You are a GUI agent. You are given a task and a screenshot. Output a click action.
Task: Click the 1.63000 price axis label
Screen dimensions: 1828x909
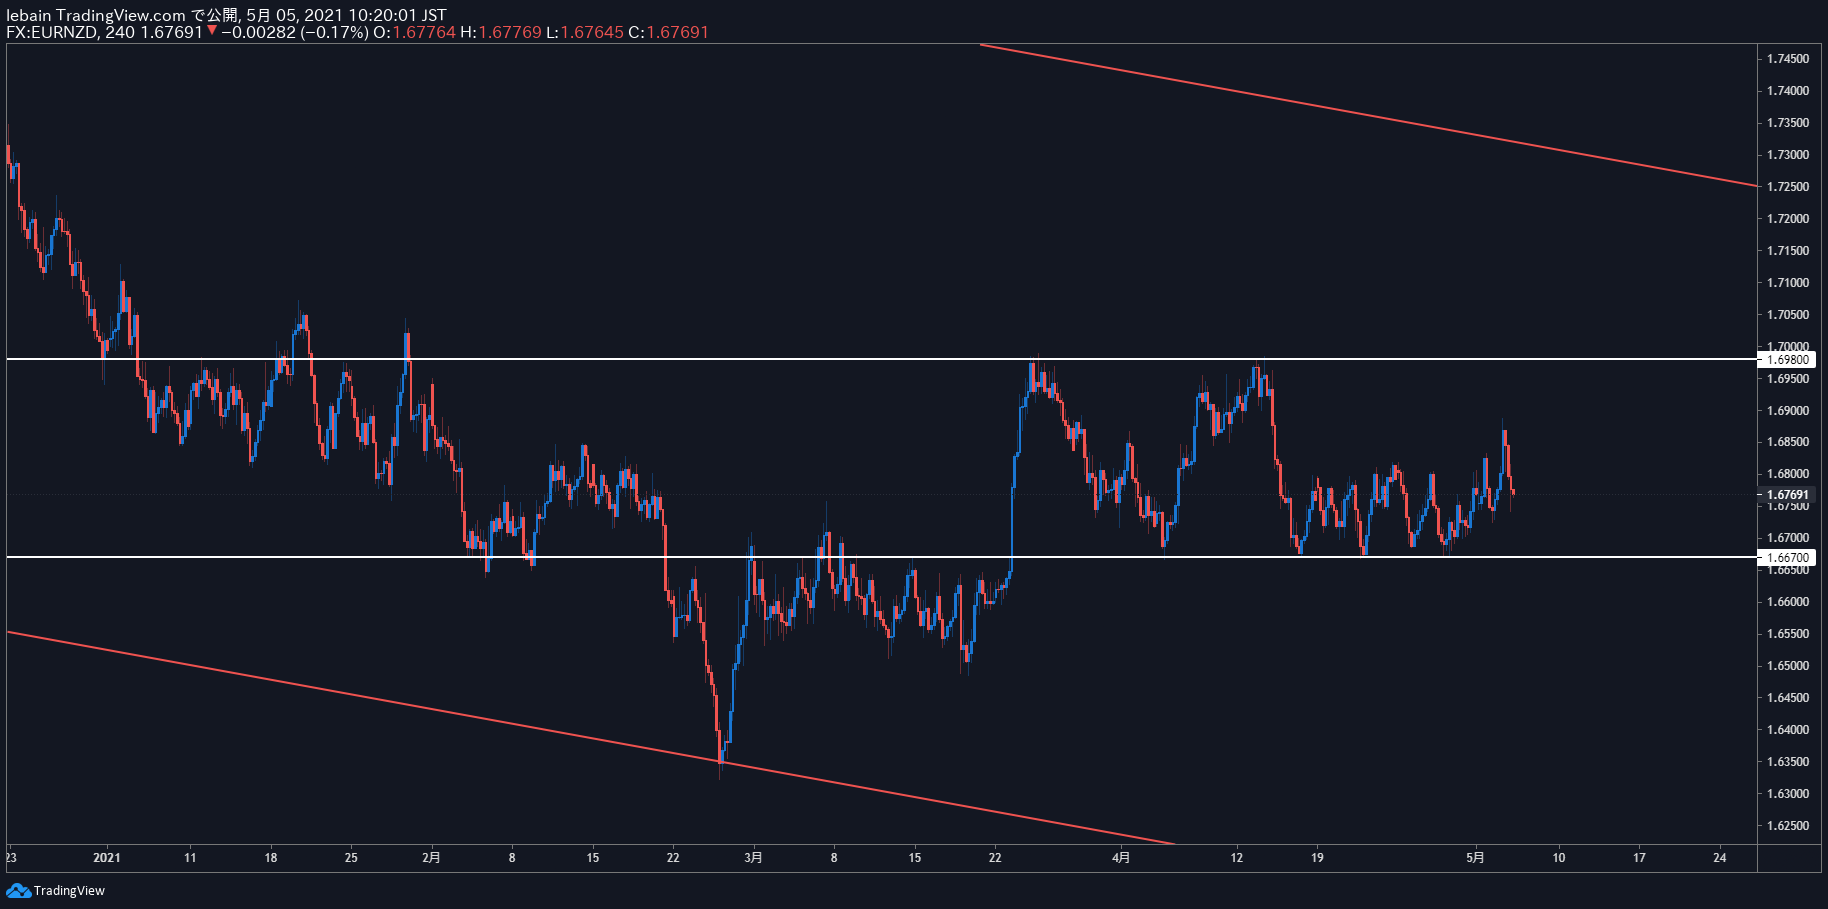1788,794
